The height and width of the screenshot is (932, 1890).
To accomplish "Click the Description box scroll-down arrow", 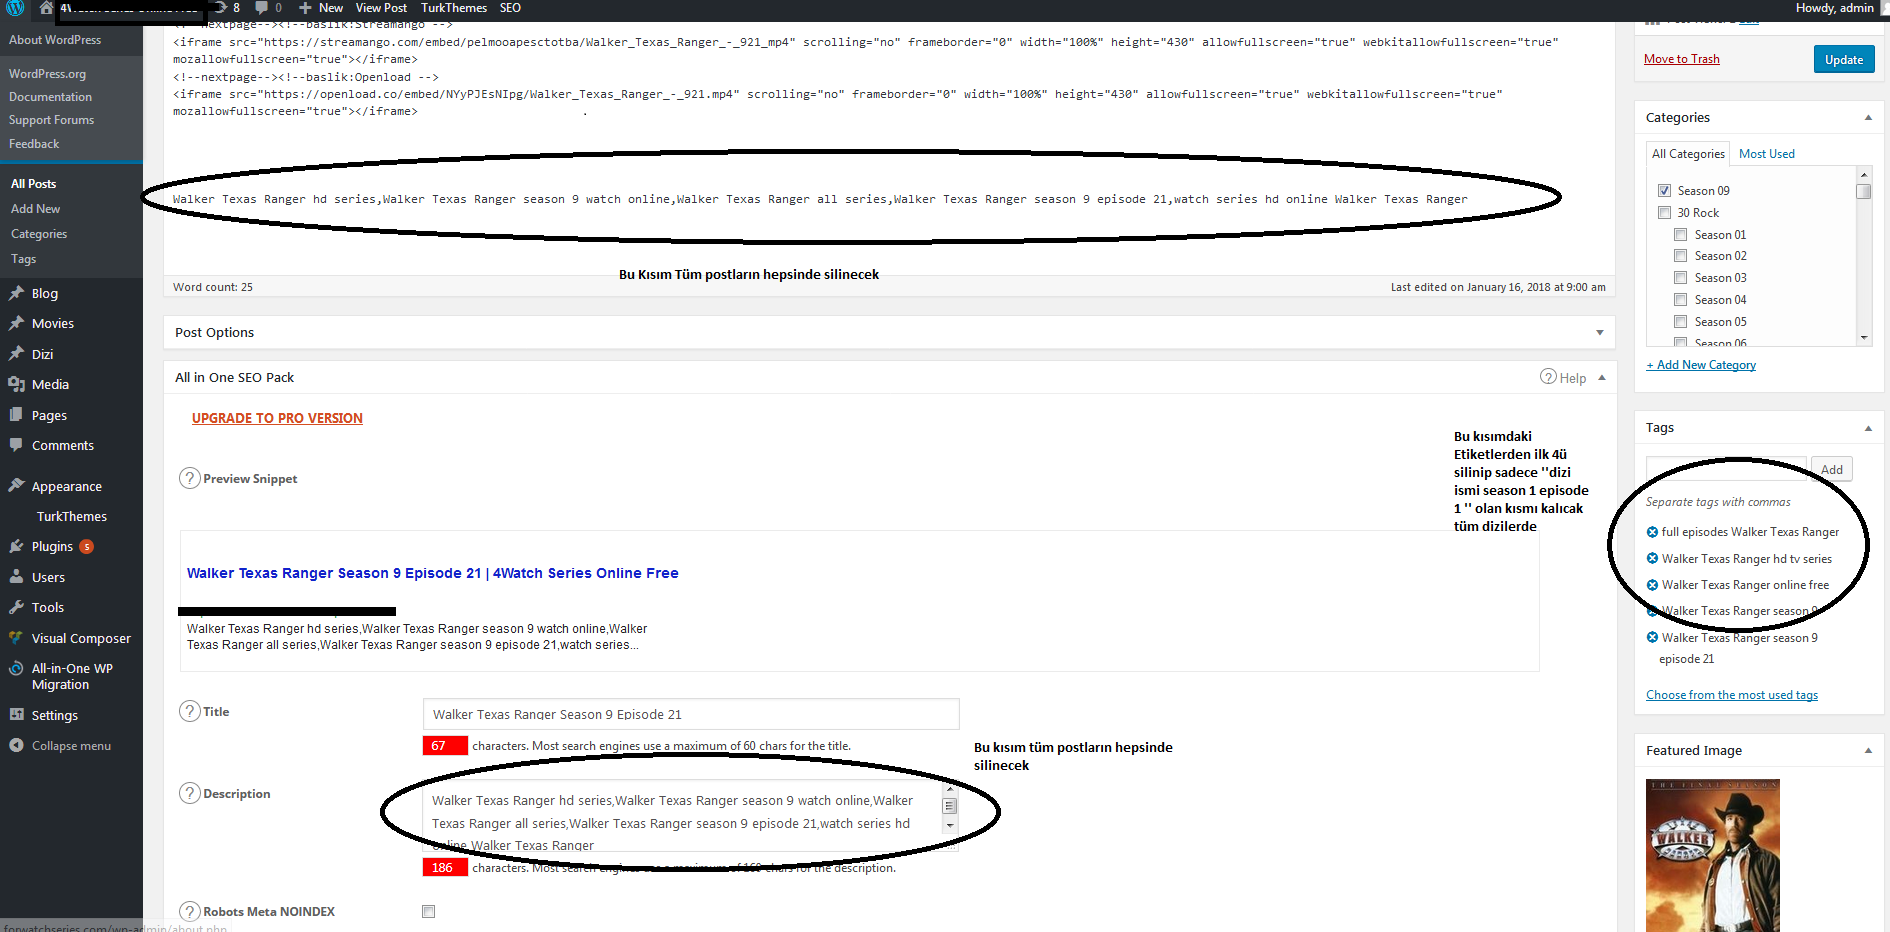I will point(950,825).
